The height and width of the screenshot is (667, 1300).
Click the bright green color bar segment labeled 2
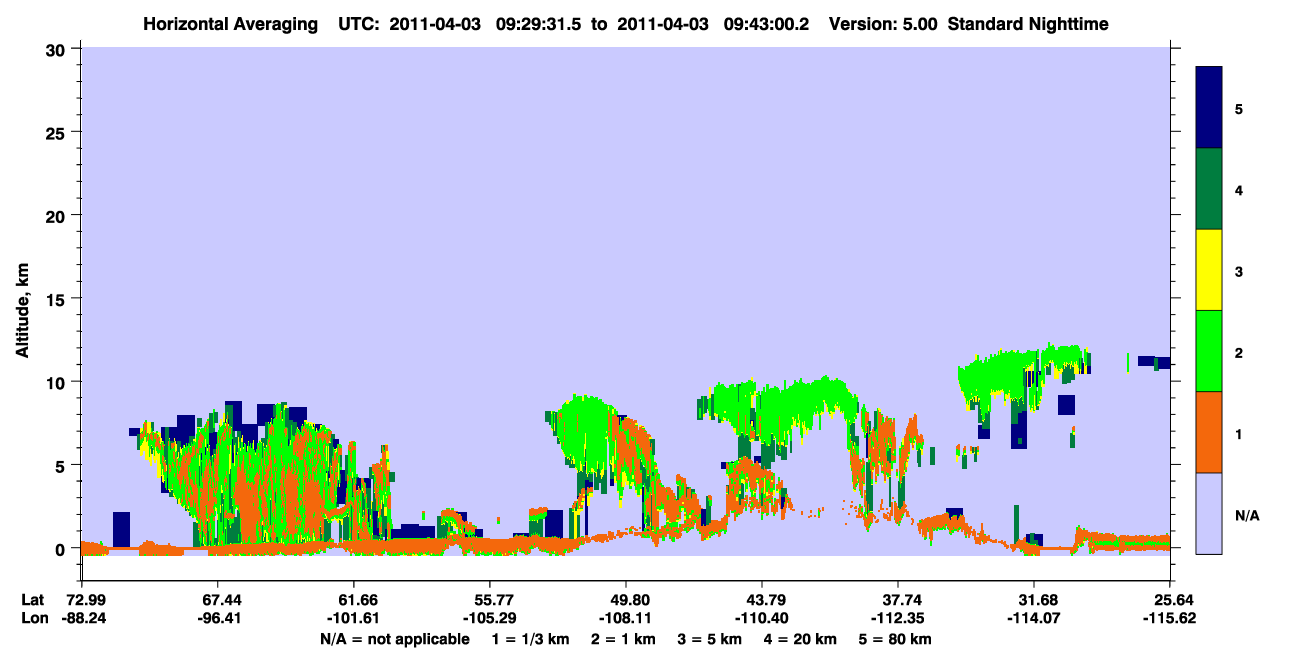(1209, 350)
